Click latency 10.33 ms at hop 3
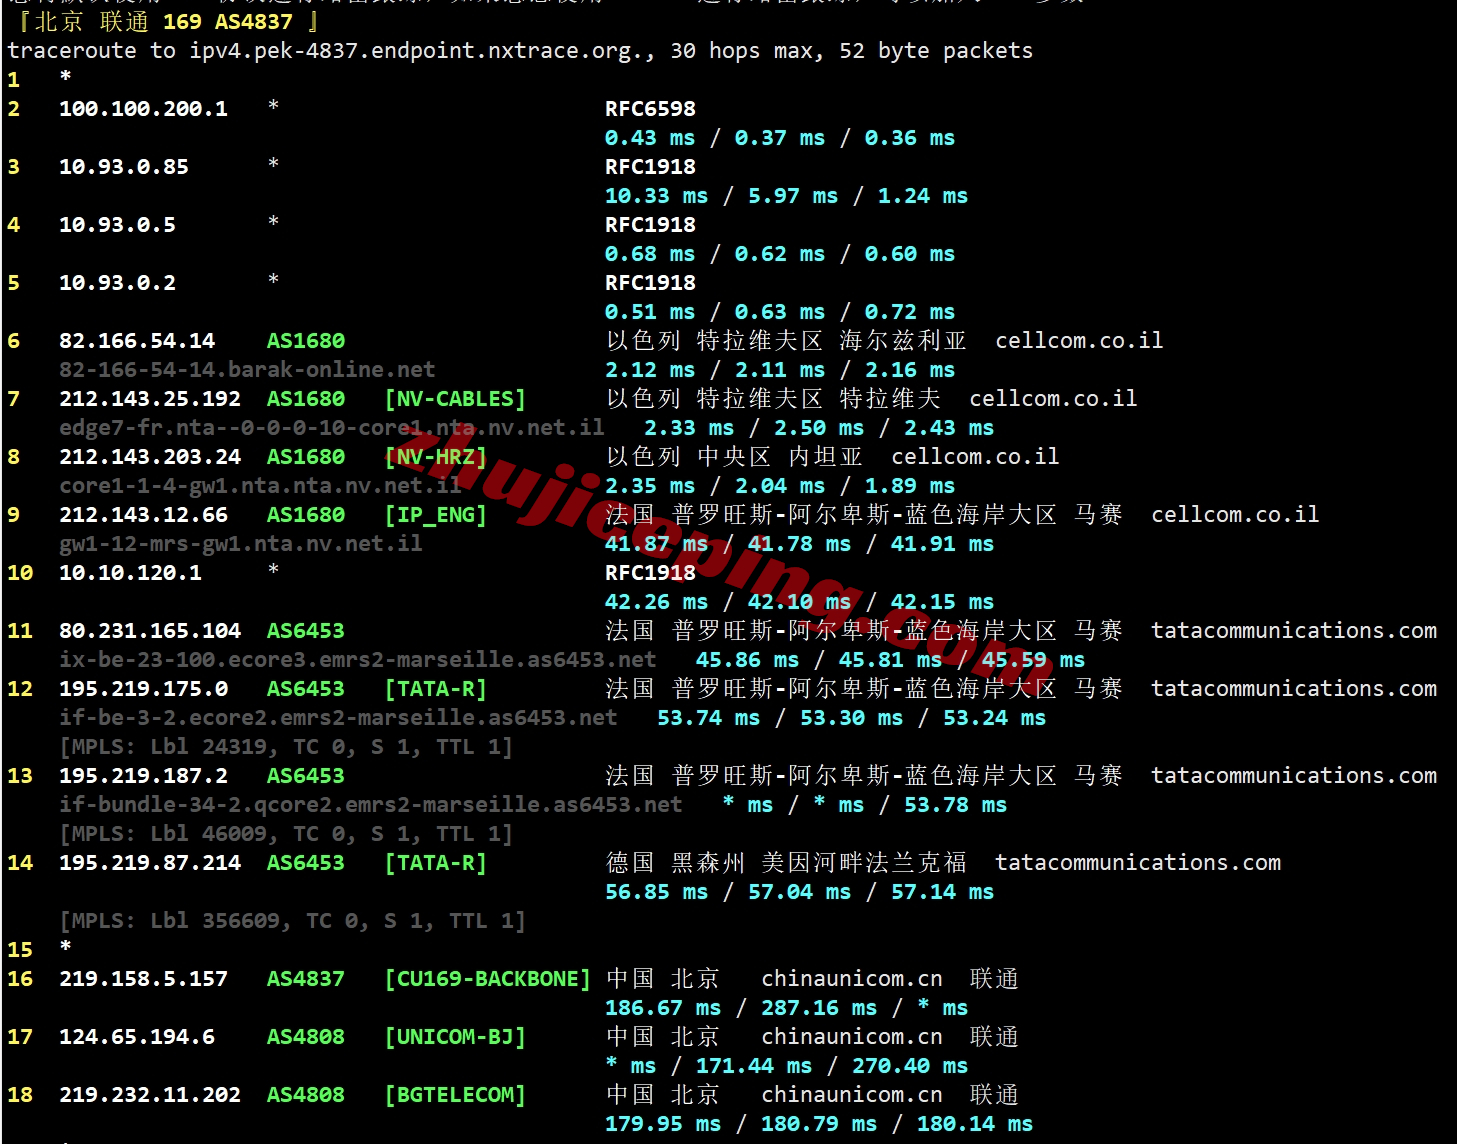The height and width of the screenshot is (1144, 1457). (656, 196)
